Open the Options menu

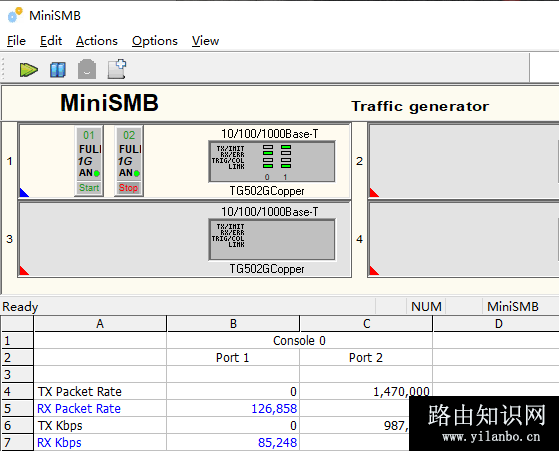coord(155,41)
